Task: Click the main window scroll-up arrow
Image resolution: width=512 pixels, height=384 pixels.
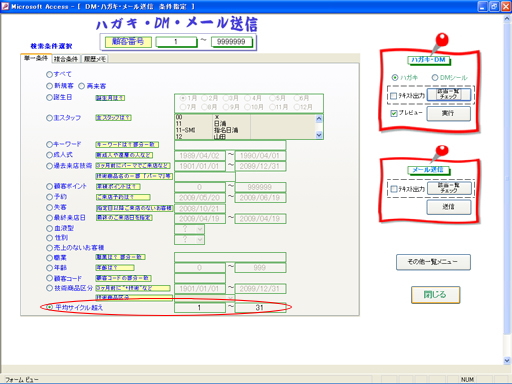Action: (x=507, y=19)
